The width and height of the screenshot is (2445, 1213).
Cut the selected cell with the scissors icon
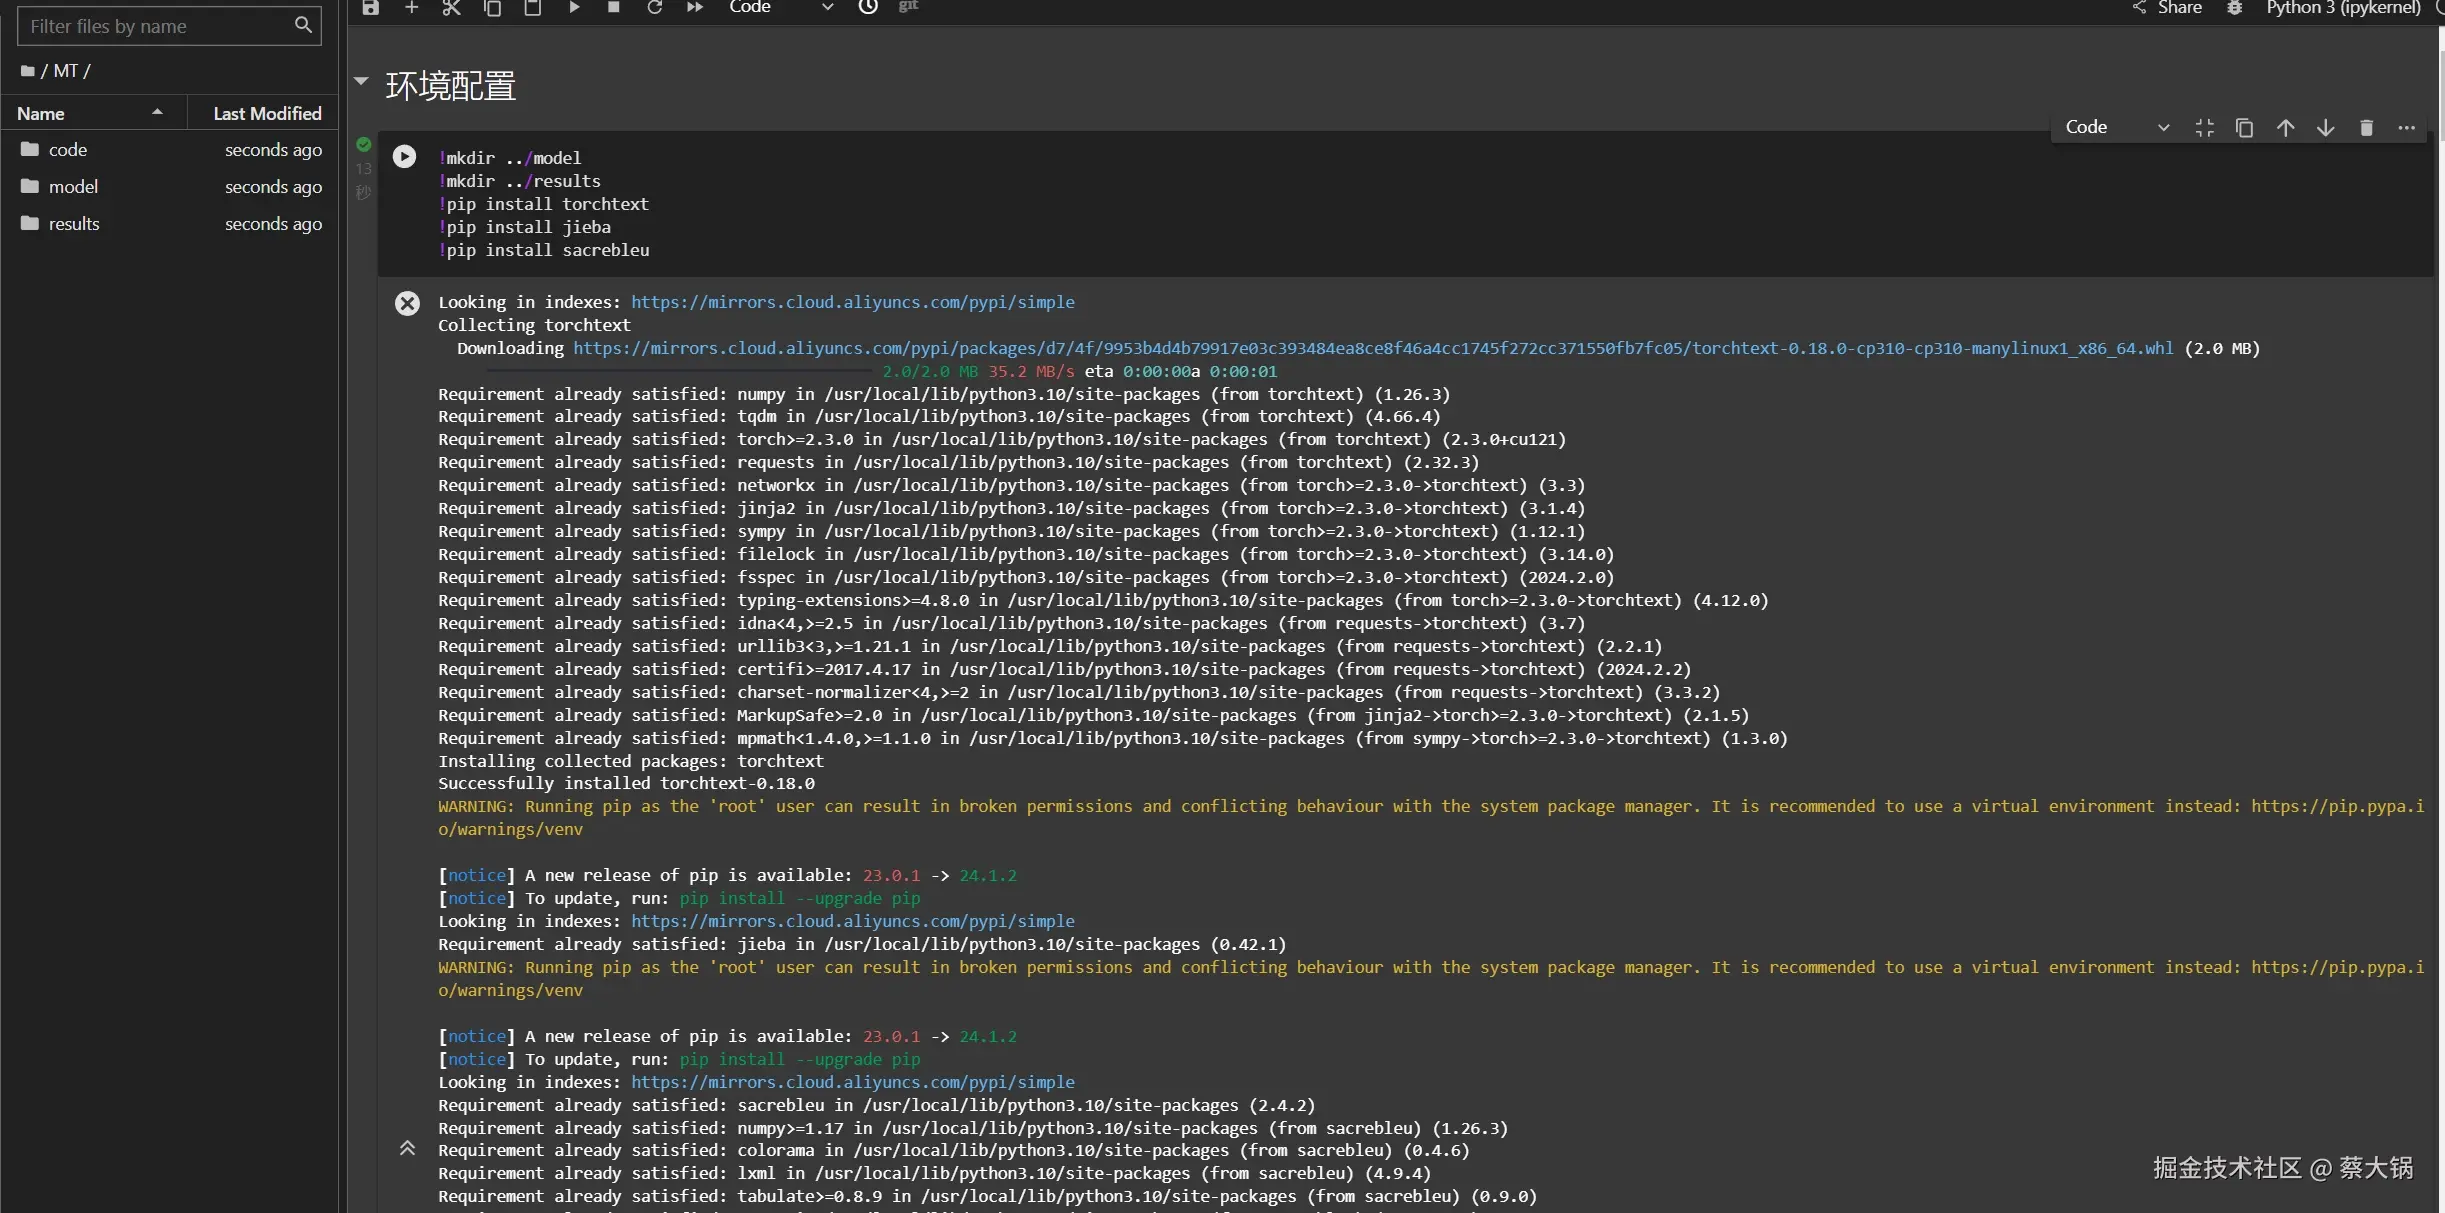point(451,7)
